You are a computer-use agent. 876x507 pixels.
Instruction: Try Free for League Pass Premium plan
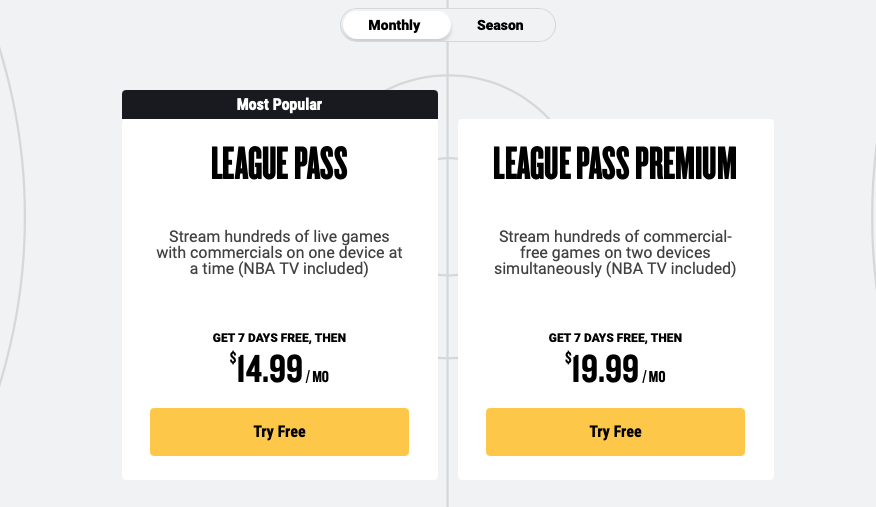point(615,432)
